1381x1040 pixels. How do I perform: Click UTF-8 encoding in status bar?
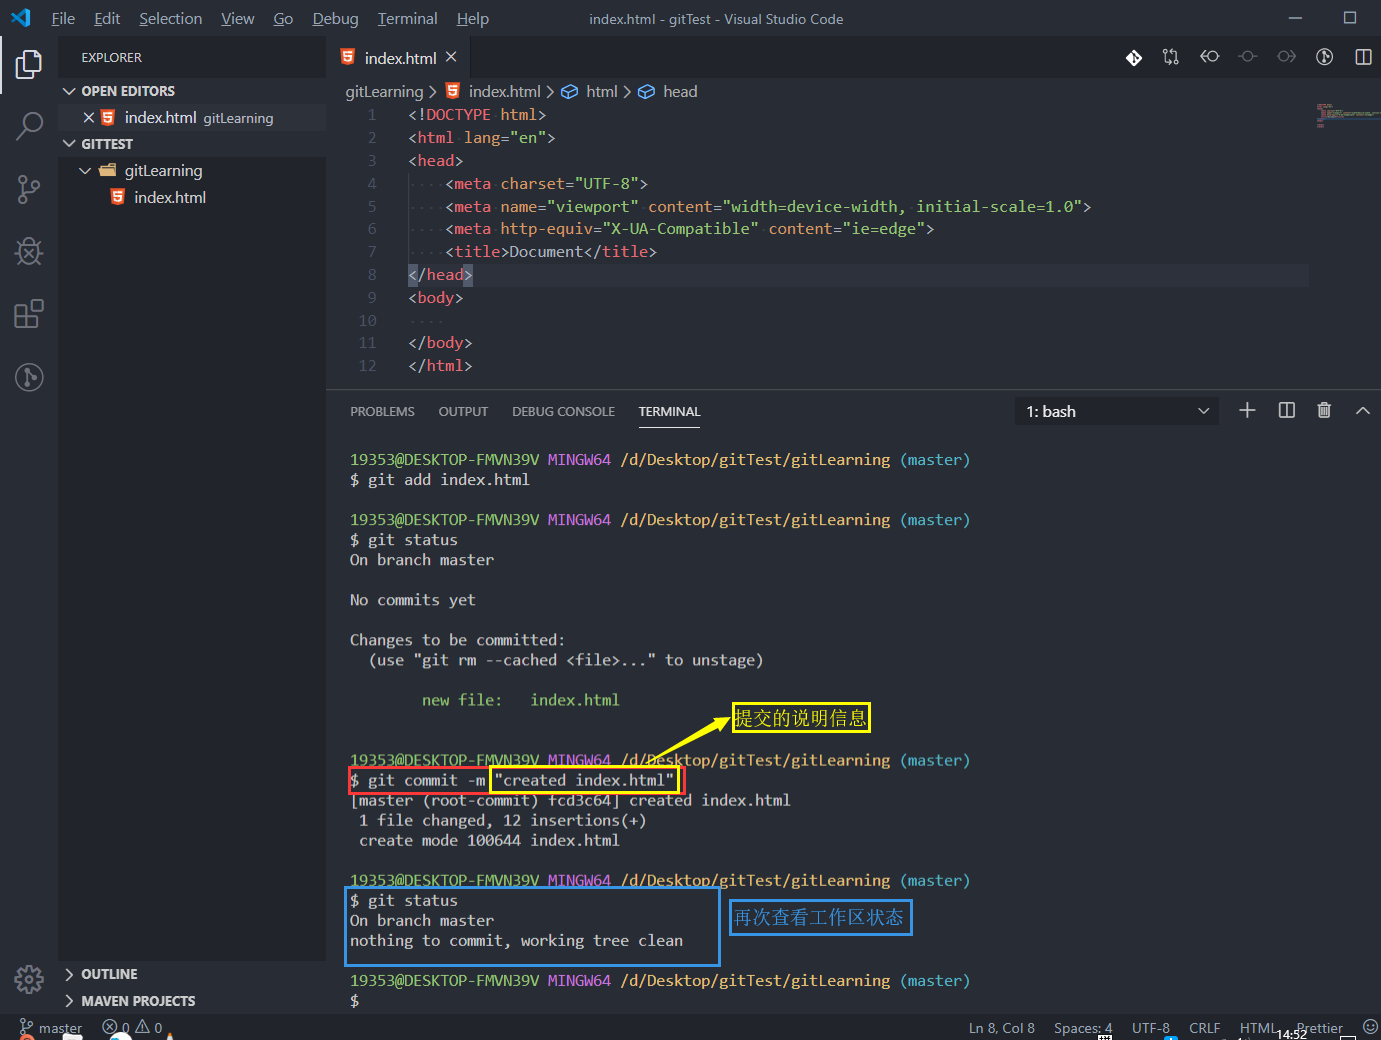(x=1150, y=1028)
